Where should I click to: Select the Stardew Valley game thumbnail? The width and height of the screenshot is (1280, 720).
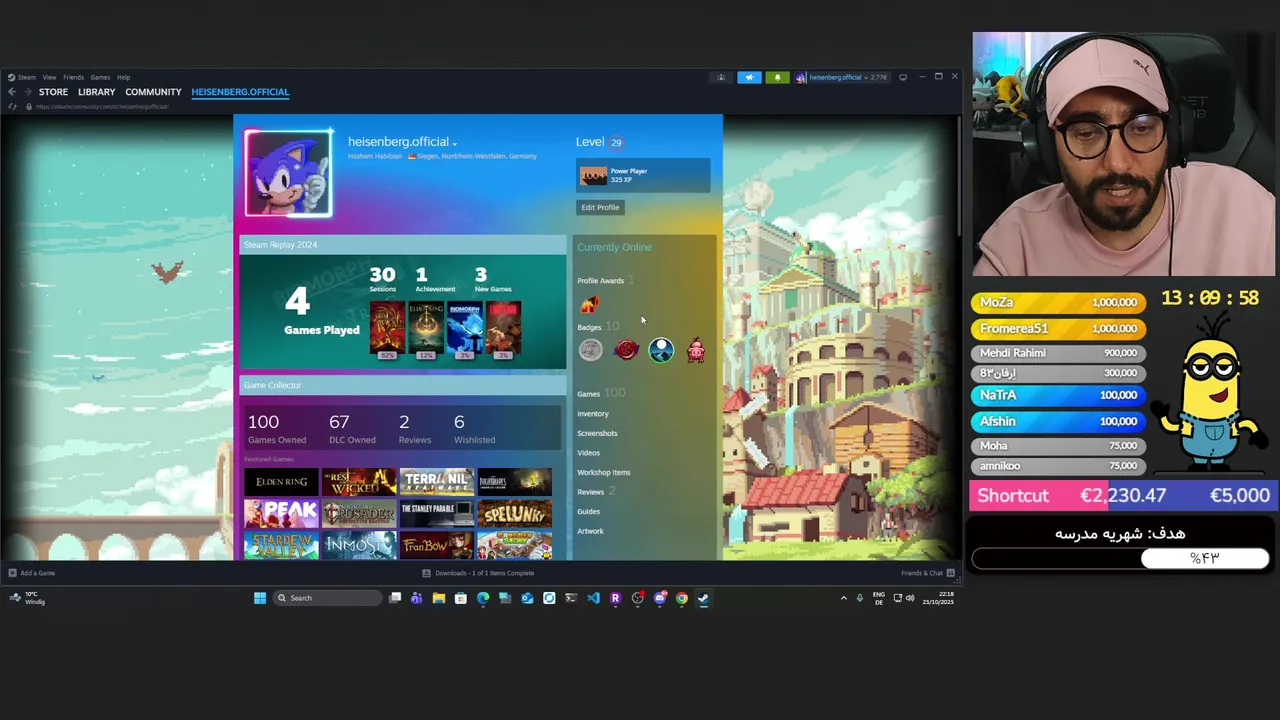[281, 546]
